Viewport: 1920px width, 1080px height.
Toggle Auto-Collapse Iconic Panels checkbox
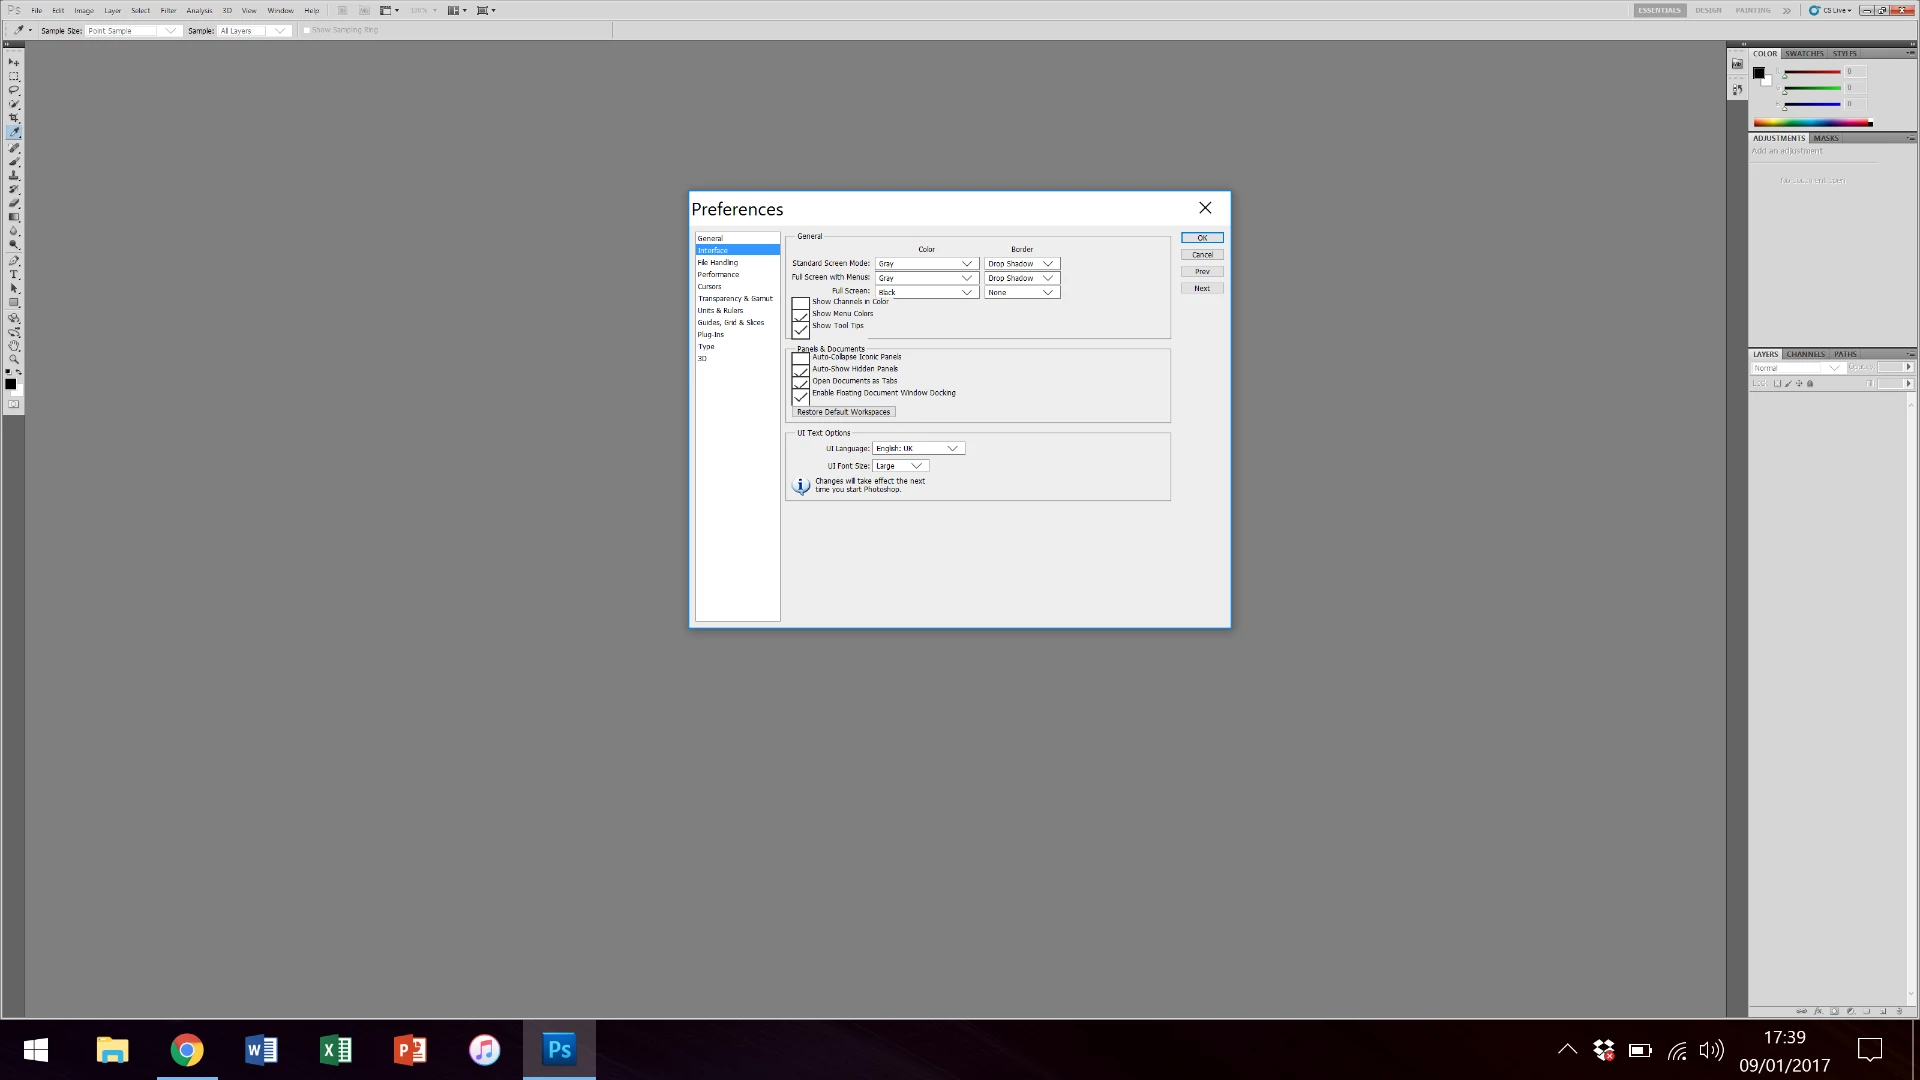[800, 357]
